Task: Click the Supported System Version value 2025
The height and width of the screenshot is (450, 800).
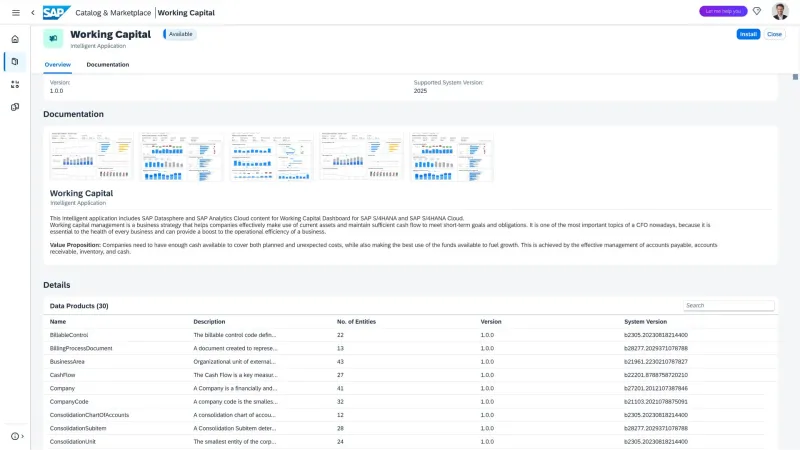Action: click(420, 91)
